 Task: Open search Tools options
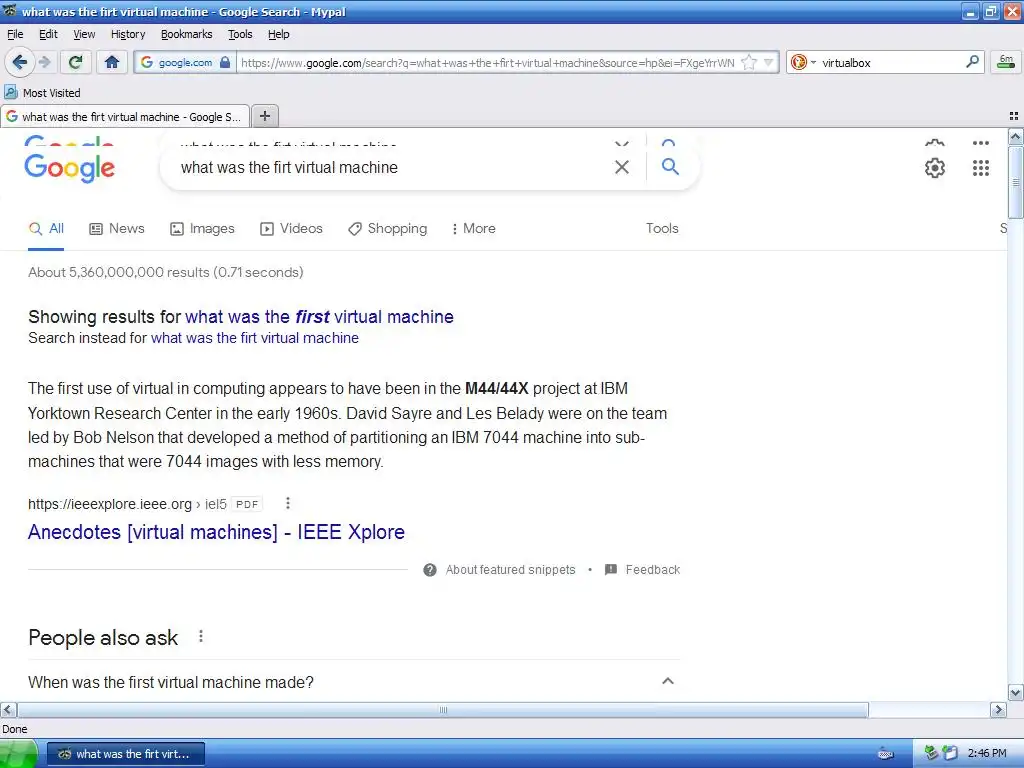click(x=662, y=229)
